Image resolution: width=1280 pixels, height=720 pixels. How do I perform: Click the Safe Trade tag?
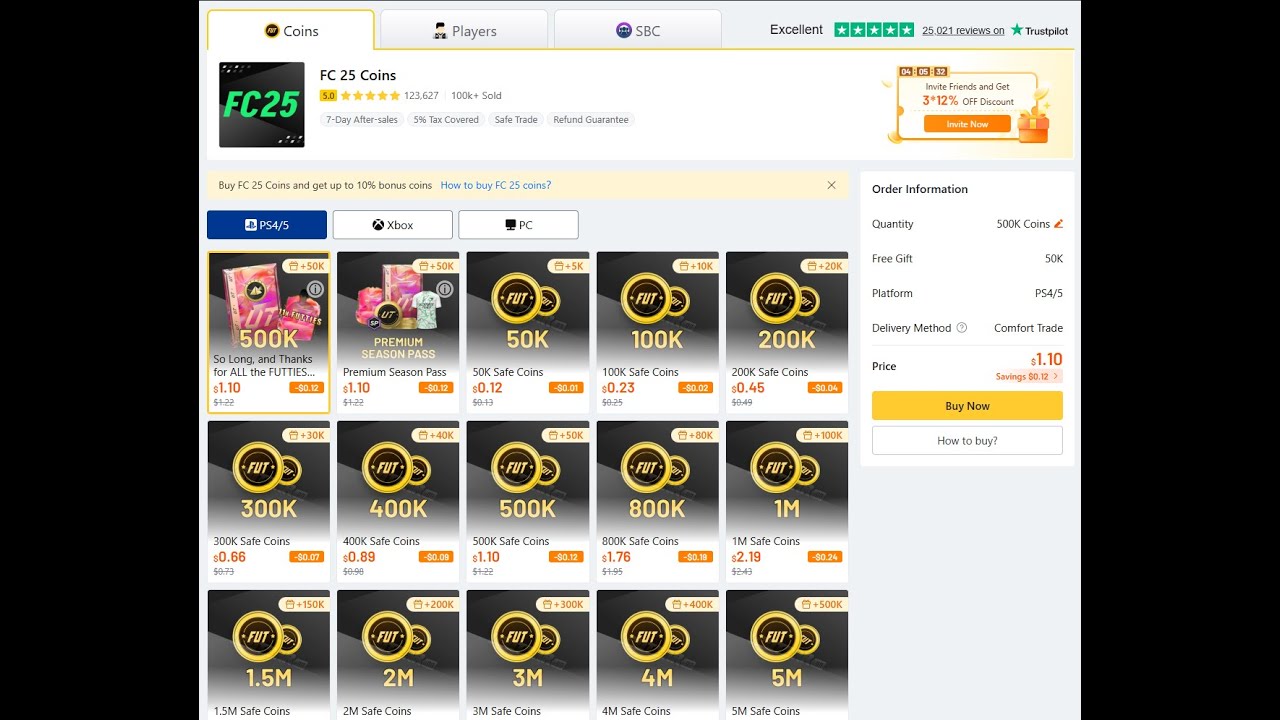[x=516, y=119]
